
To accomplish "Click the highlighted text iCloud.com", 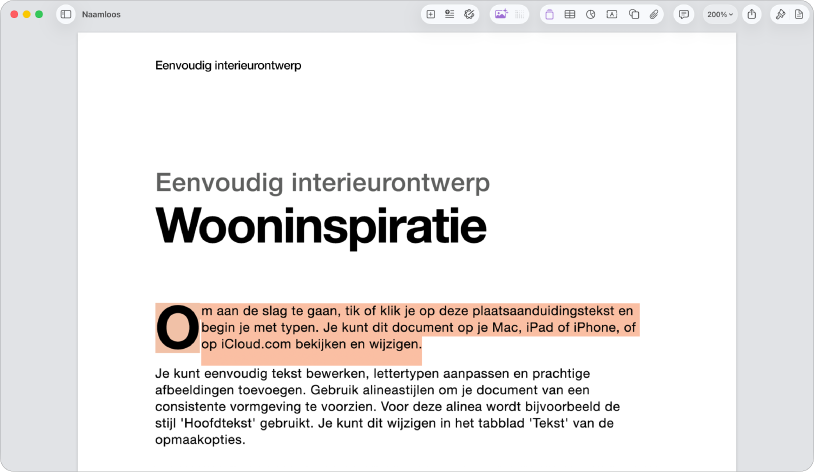I will pos(256,344).
